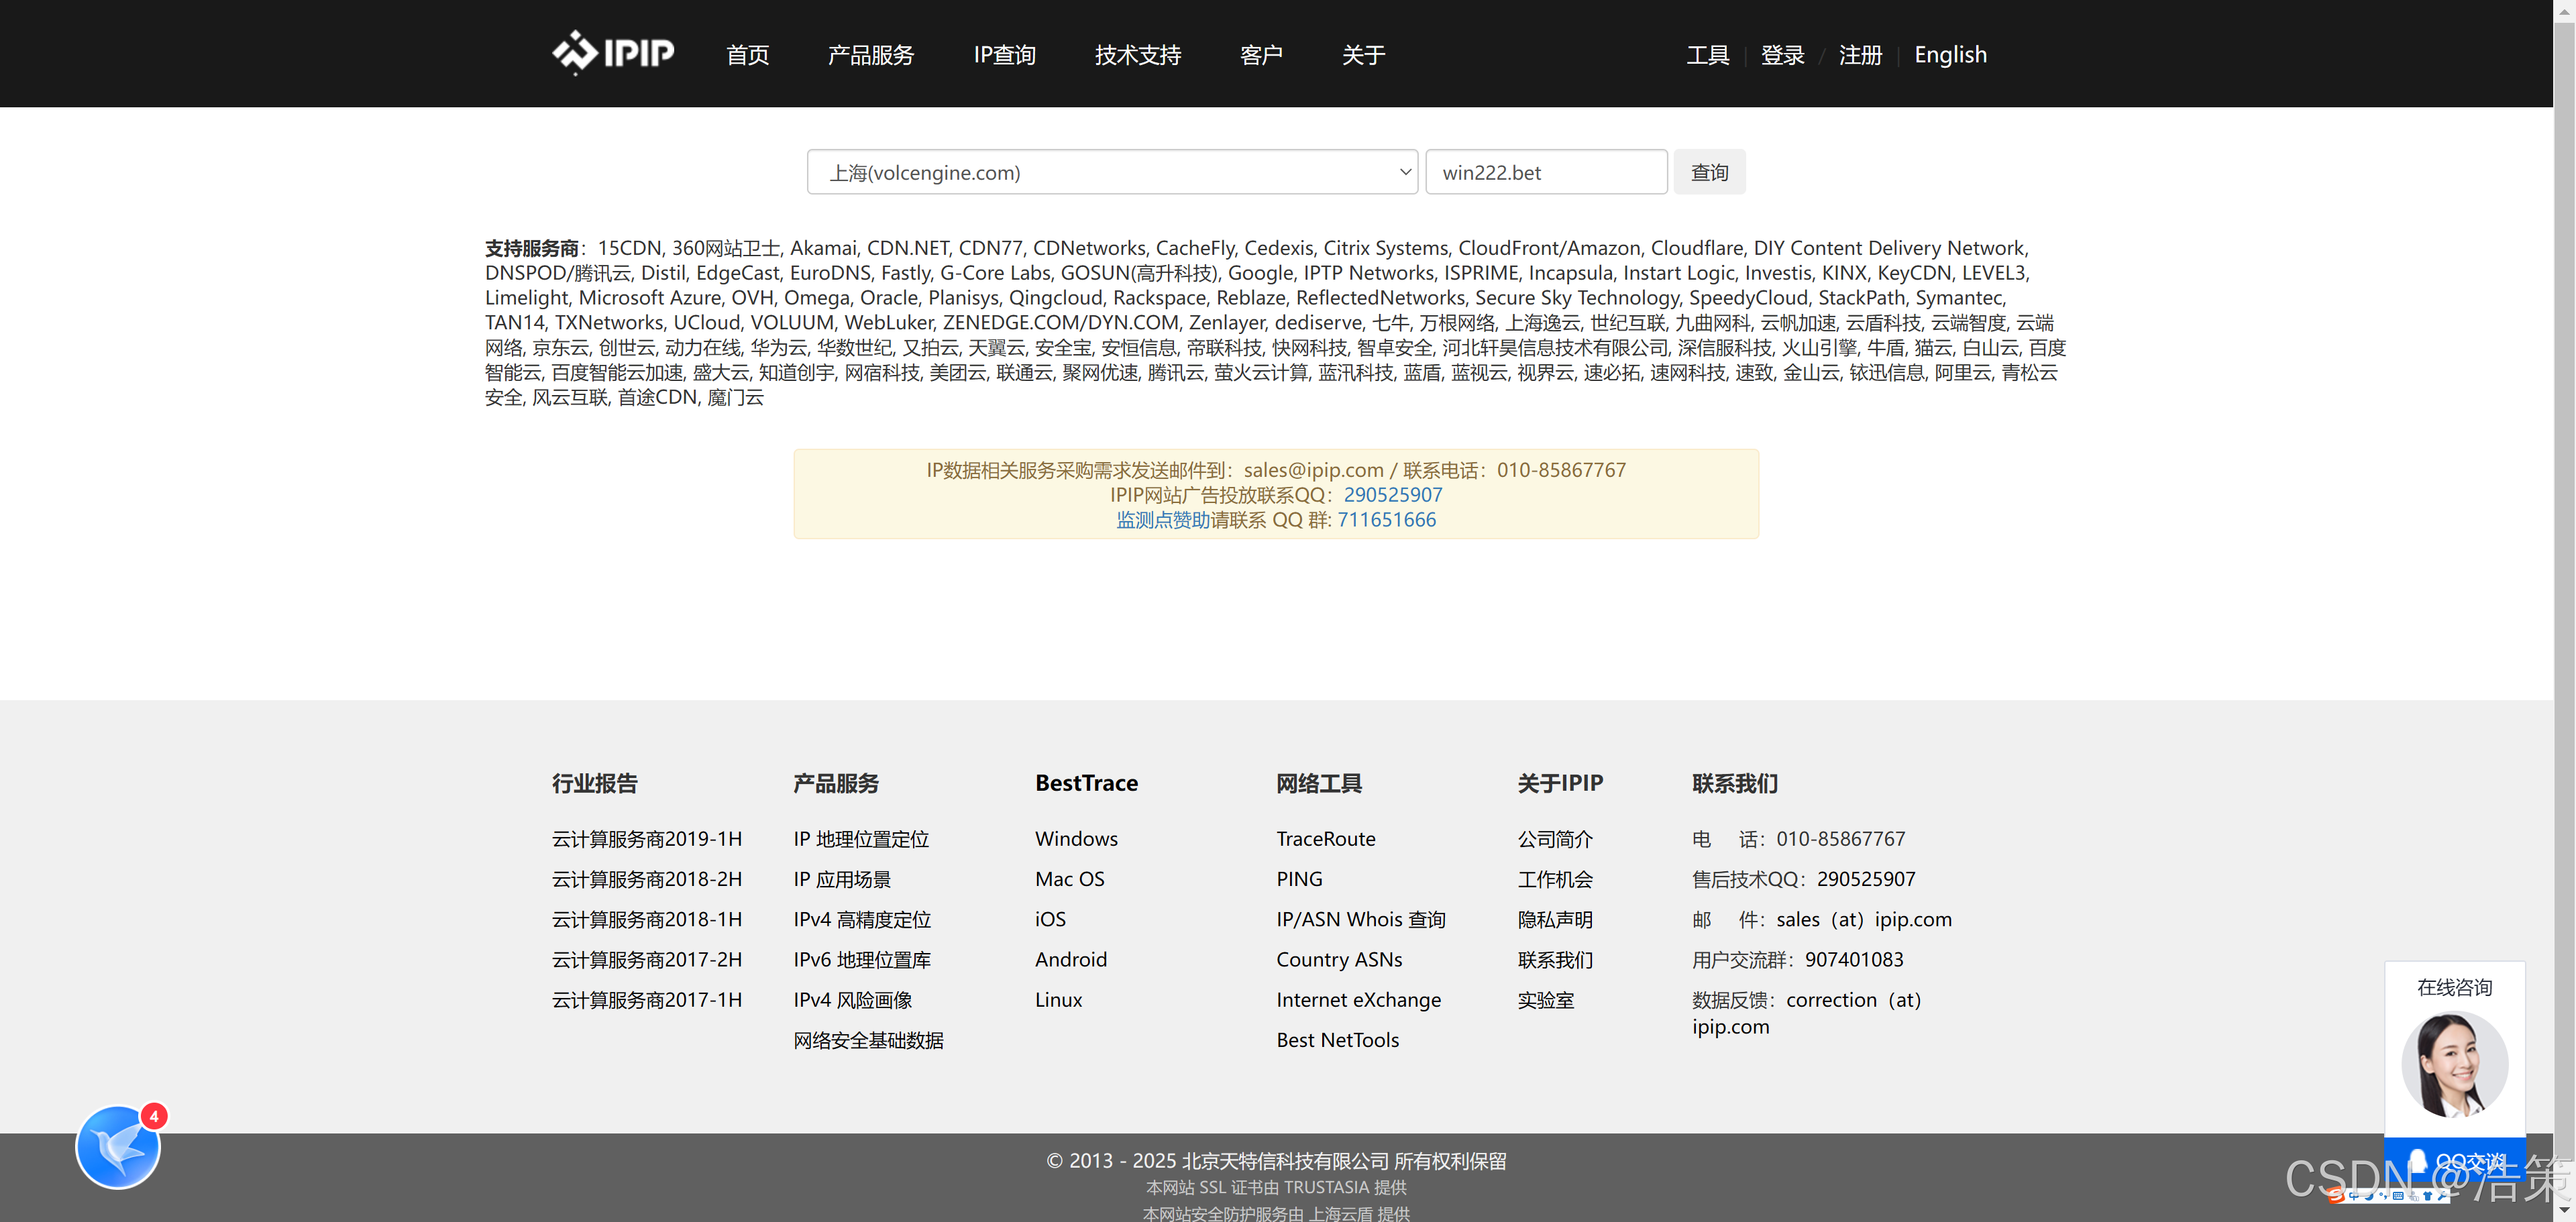Open the 工具 link in header

pyautogui.click(x=1707, y=55)
